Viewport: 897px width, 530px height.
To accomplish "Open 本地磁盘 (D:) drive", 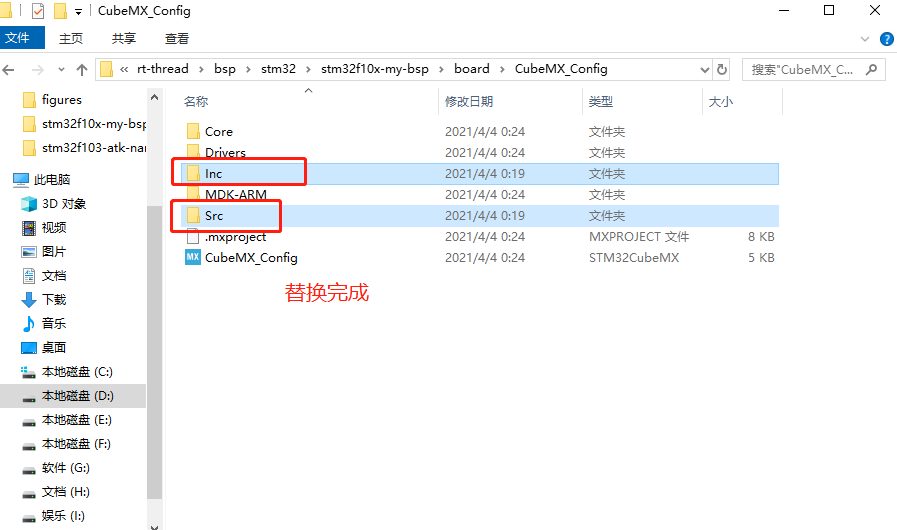I will (77, 396).
